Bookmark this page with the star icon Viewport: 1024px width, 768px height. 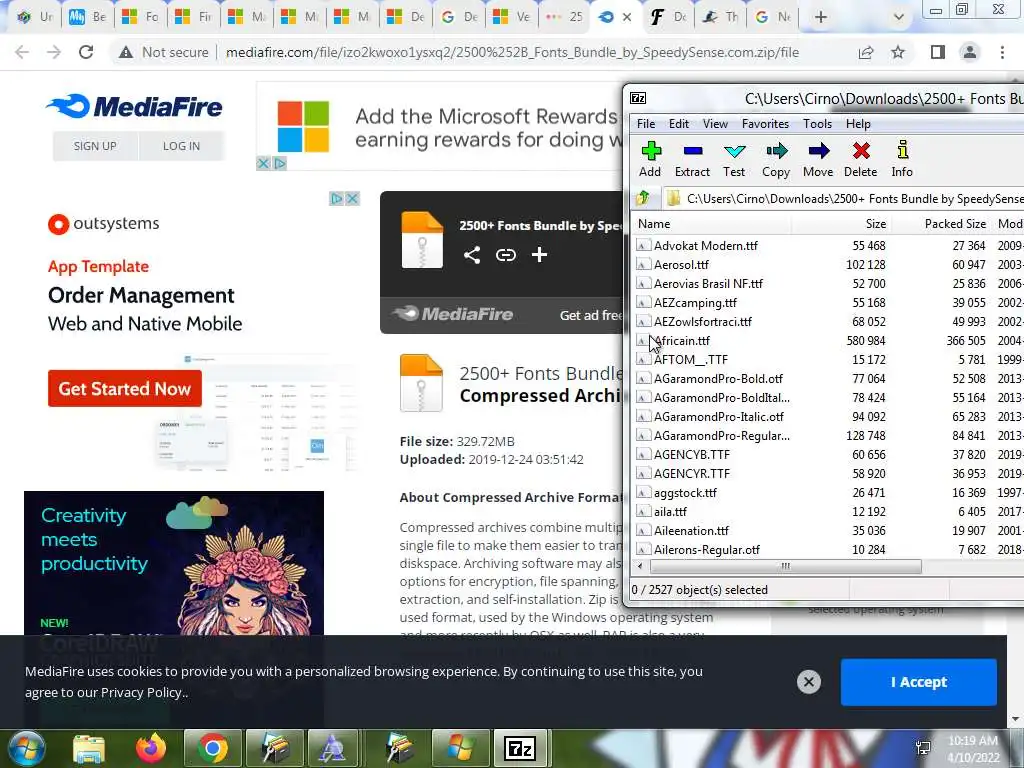tap(899, 52)
